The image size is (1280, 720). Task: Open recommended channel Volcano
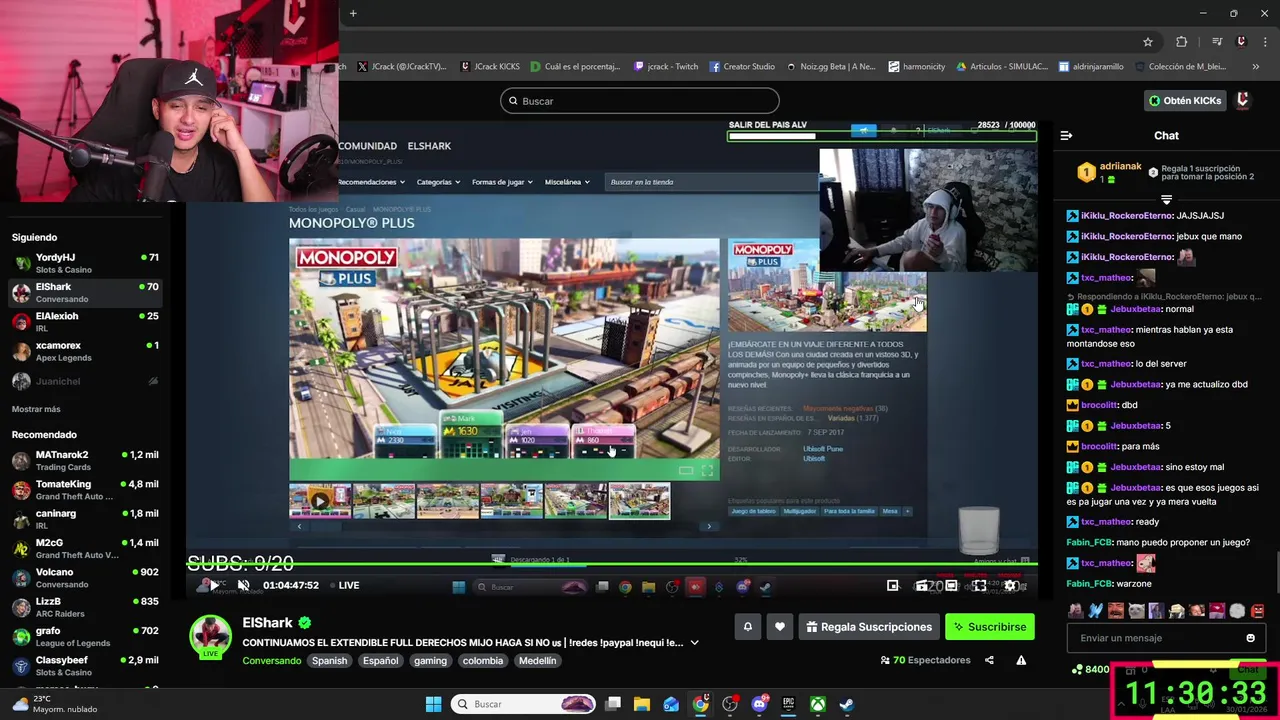tap(85, 578)
